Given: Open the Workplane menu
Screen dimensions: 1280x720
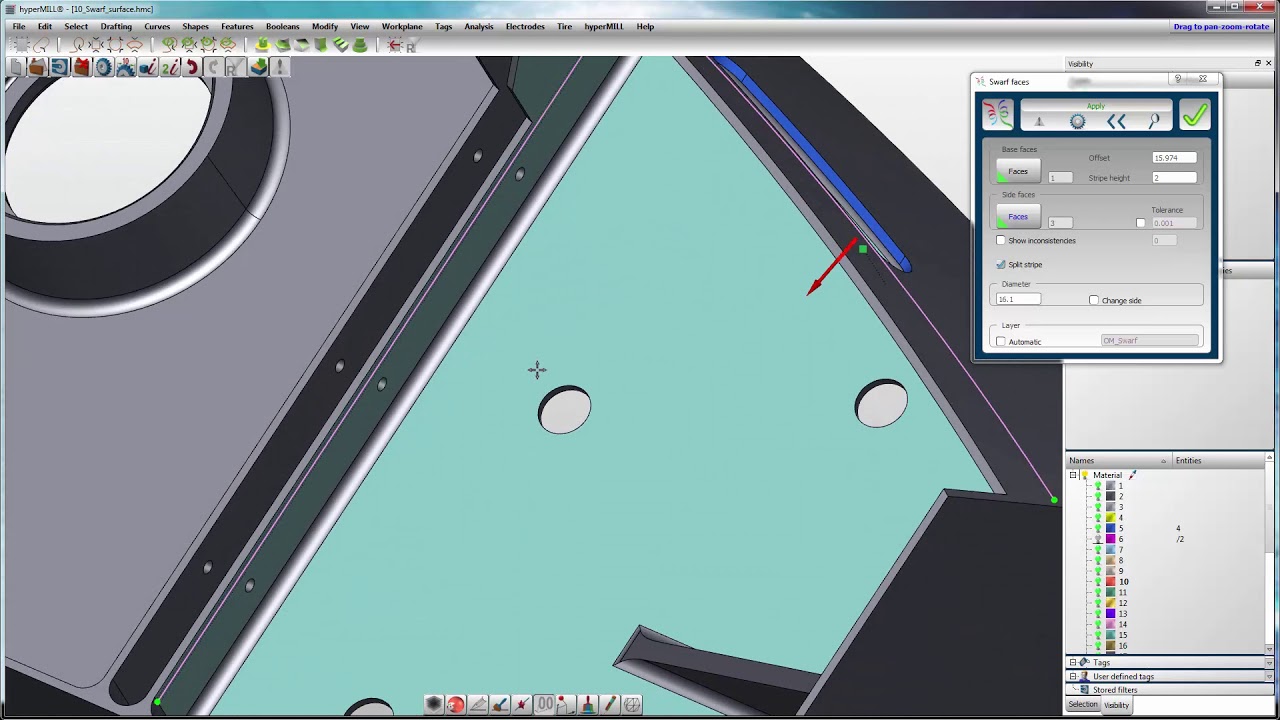Looking at the screenshot, I should click(x=402, y=26).
